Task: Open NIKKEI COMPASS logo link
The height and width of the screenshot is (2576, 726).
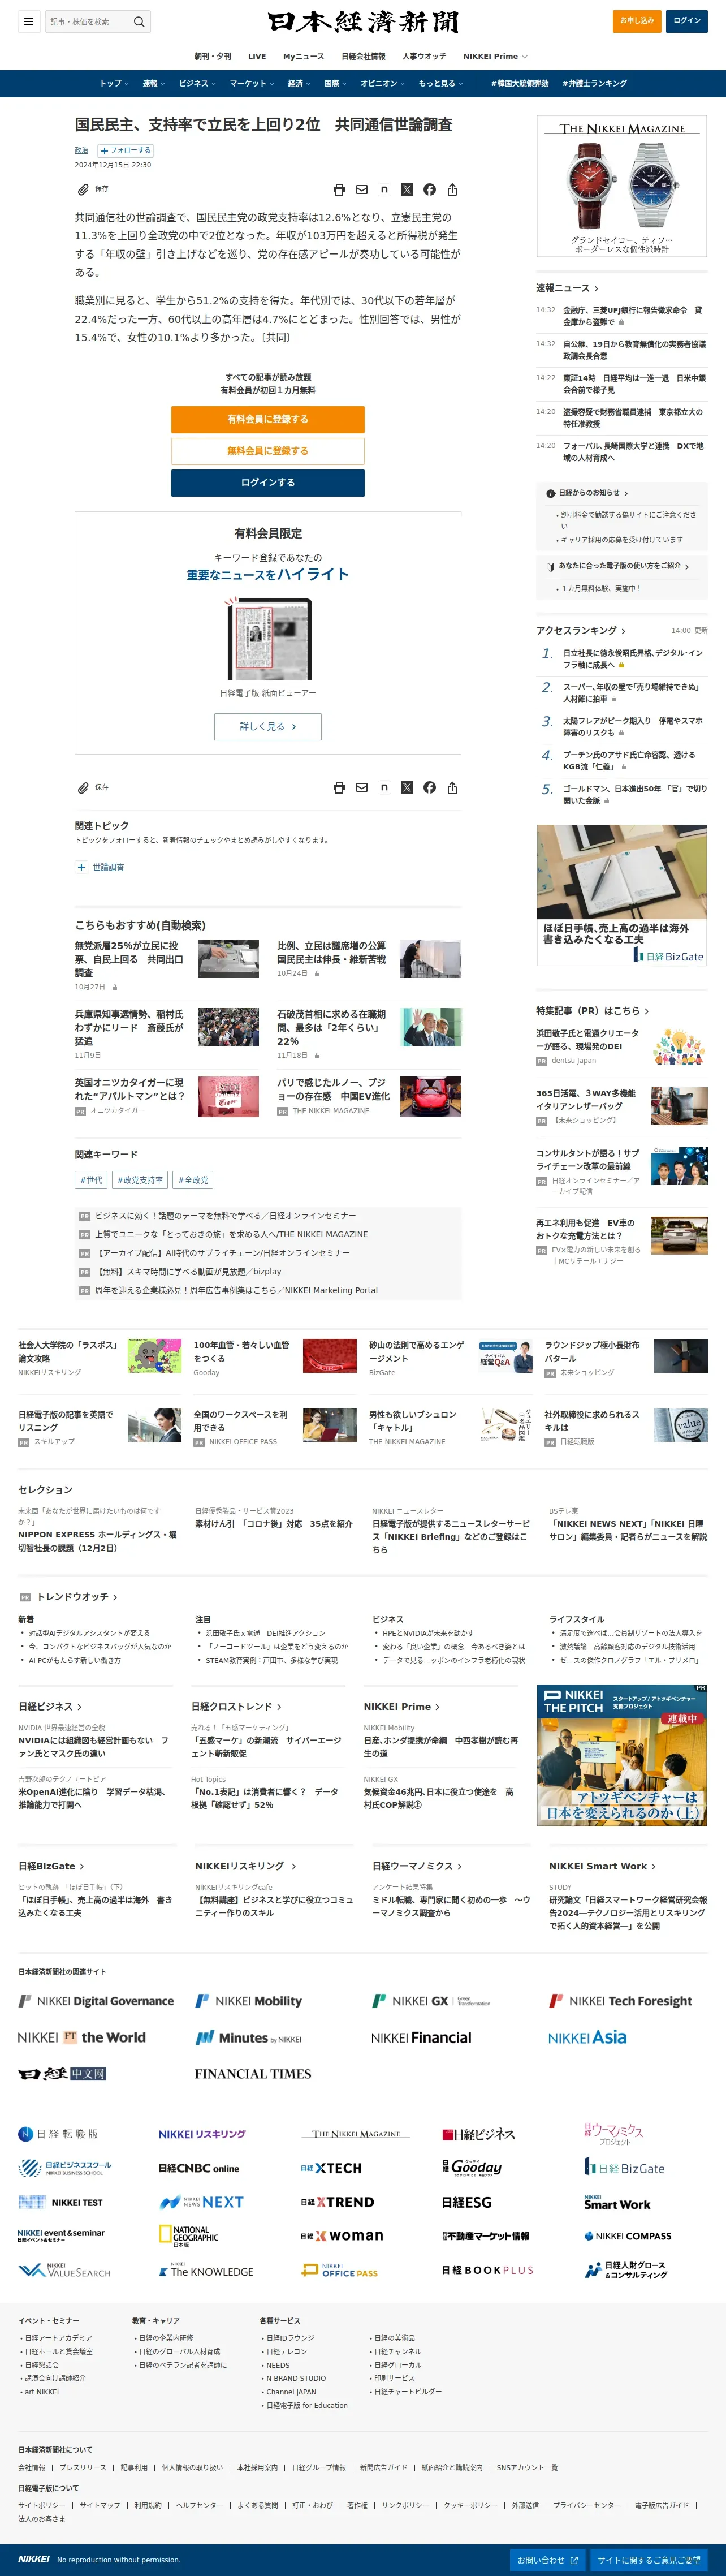Action: coord(628,2236)
